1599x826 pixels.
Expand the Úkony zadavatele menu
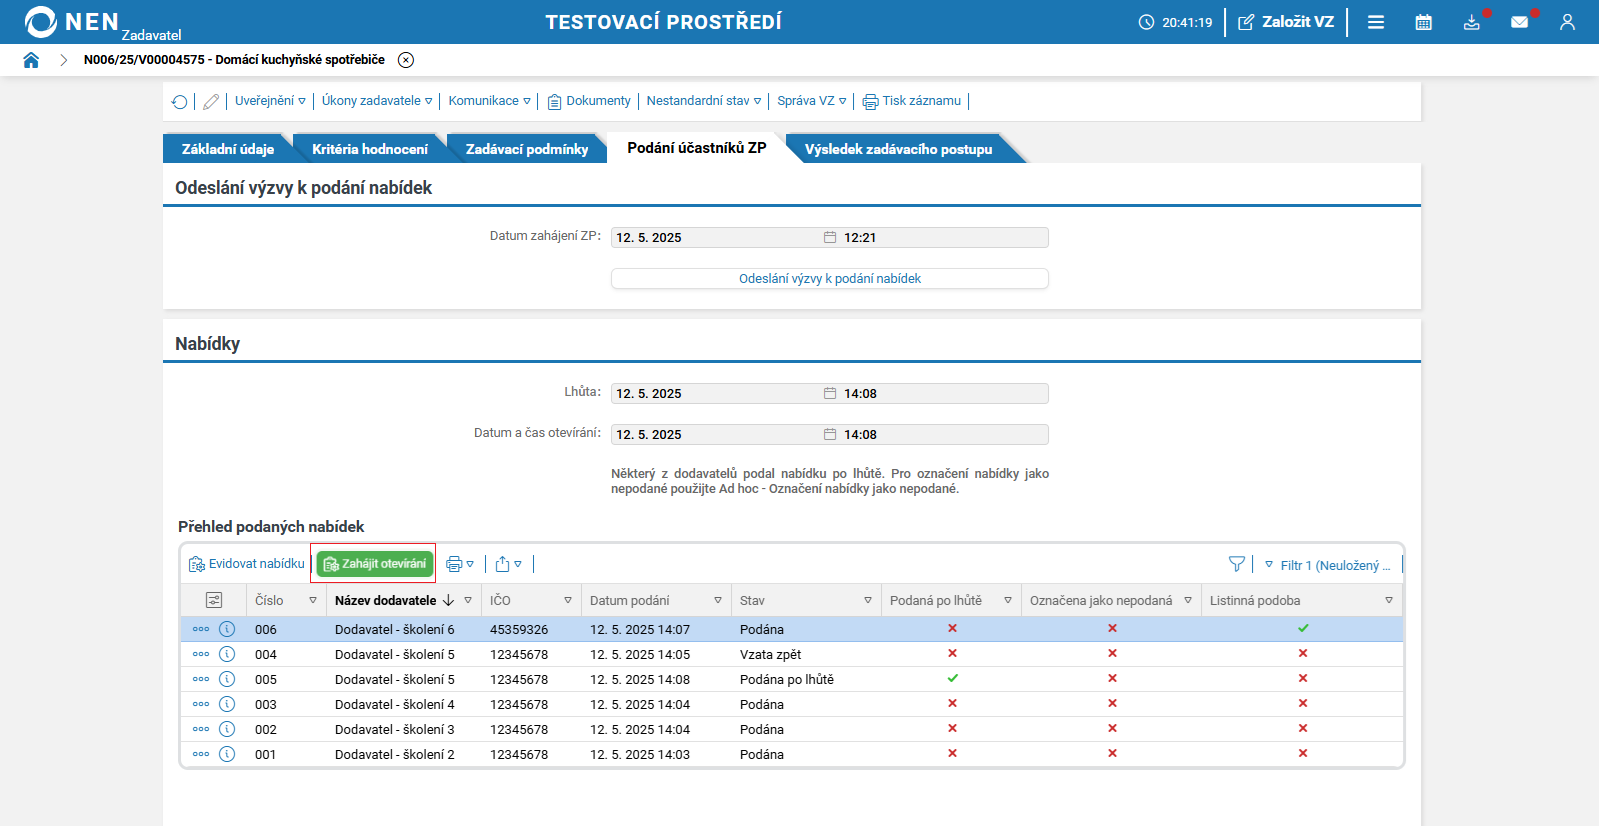377,101
